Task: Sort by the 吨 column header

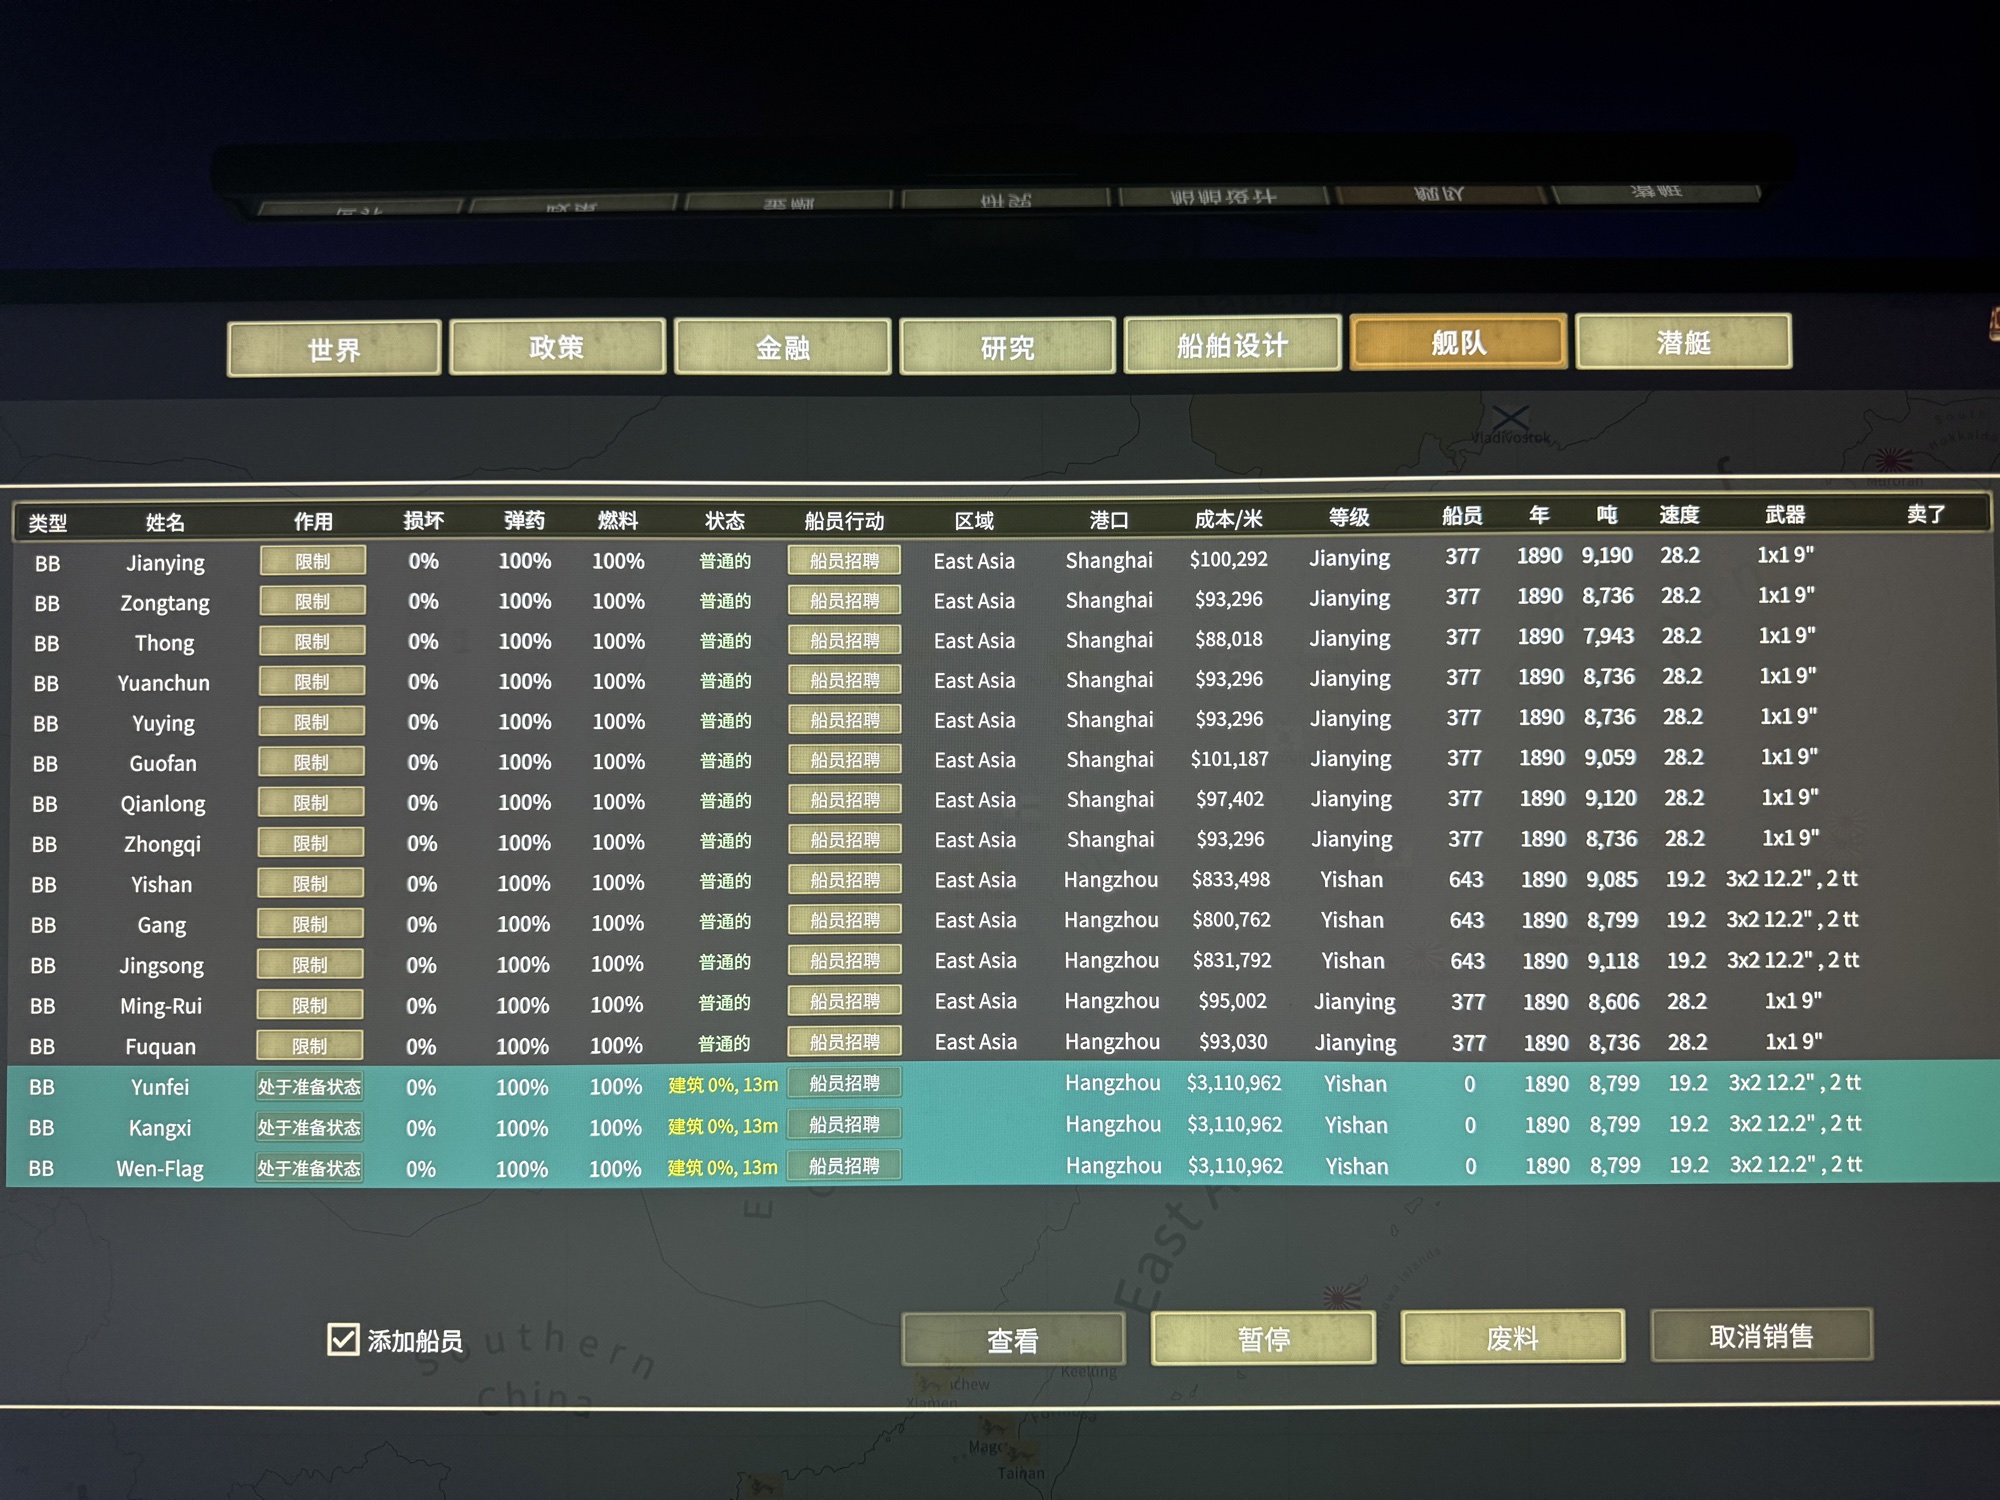Action: pyautogui.click(x=1606, y=514)
